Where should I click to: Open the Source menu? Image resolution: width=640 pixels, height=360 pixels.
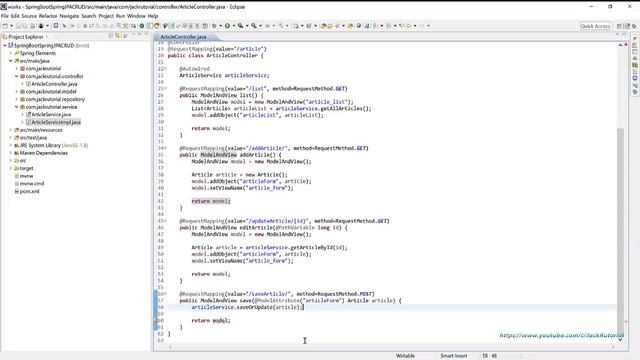(29, 16)
